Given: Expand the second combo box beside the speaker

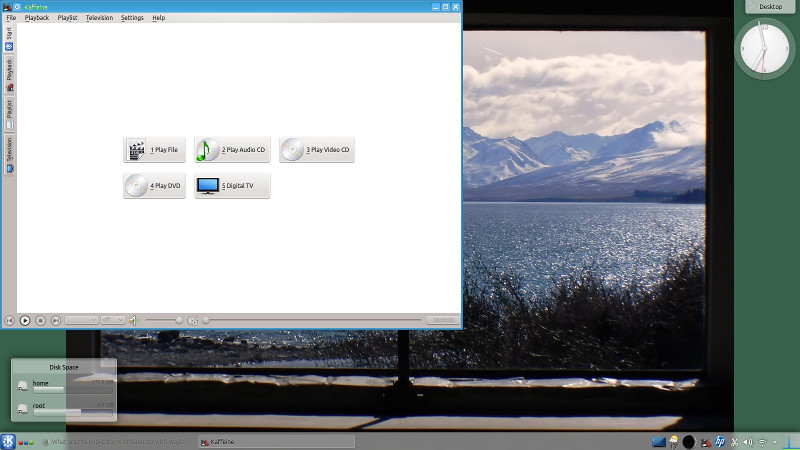Looking at the screenshot, I should click(x=112, y=320).
